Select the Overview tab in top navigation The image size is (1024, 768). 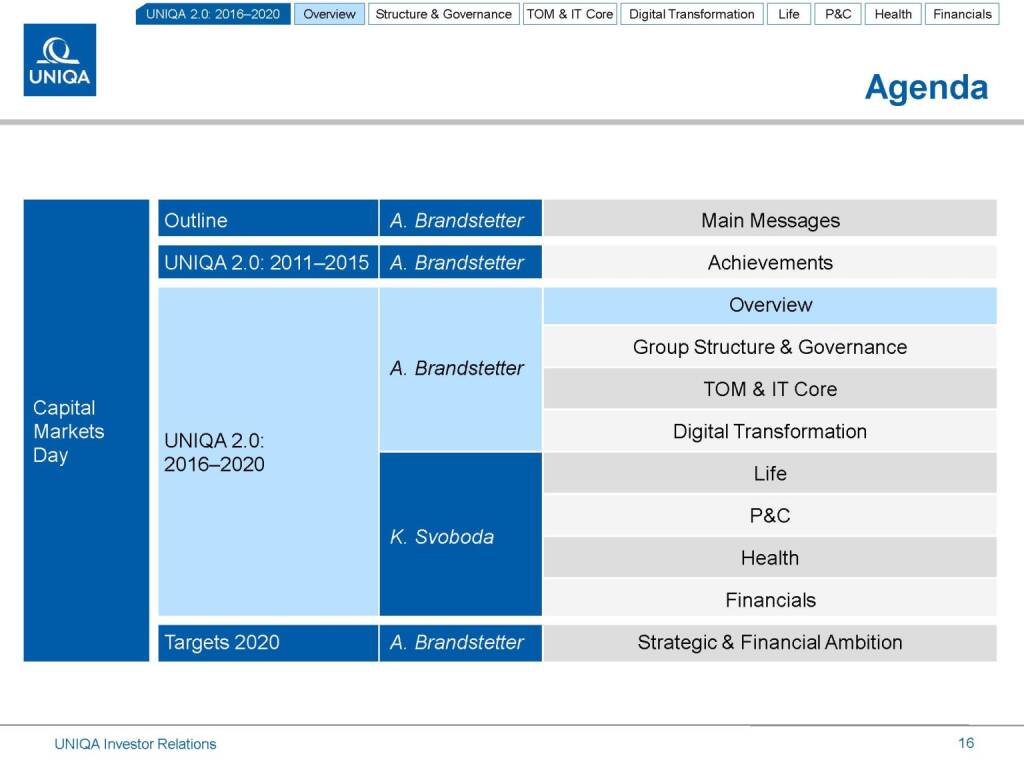(329, 14)
